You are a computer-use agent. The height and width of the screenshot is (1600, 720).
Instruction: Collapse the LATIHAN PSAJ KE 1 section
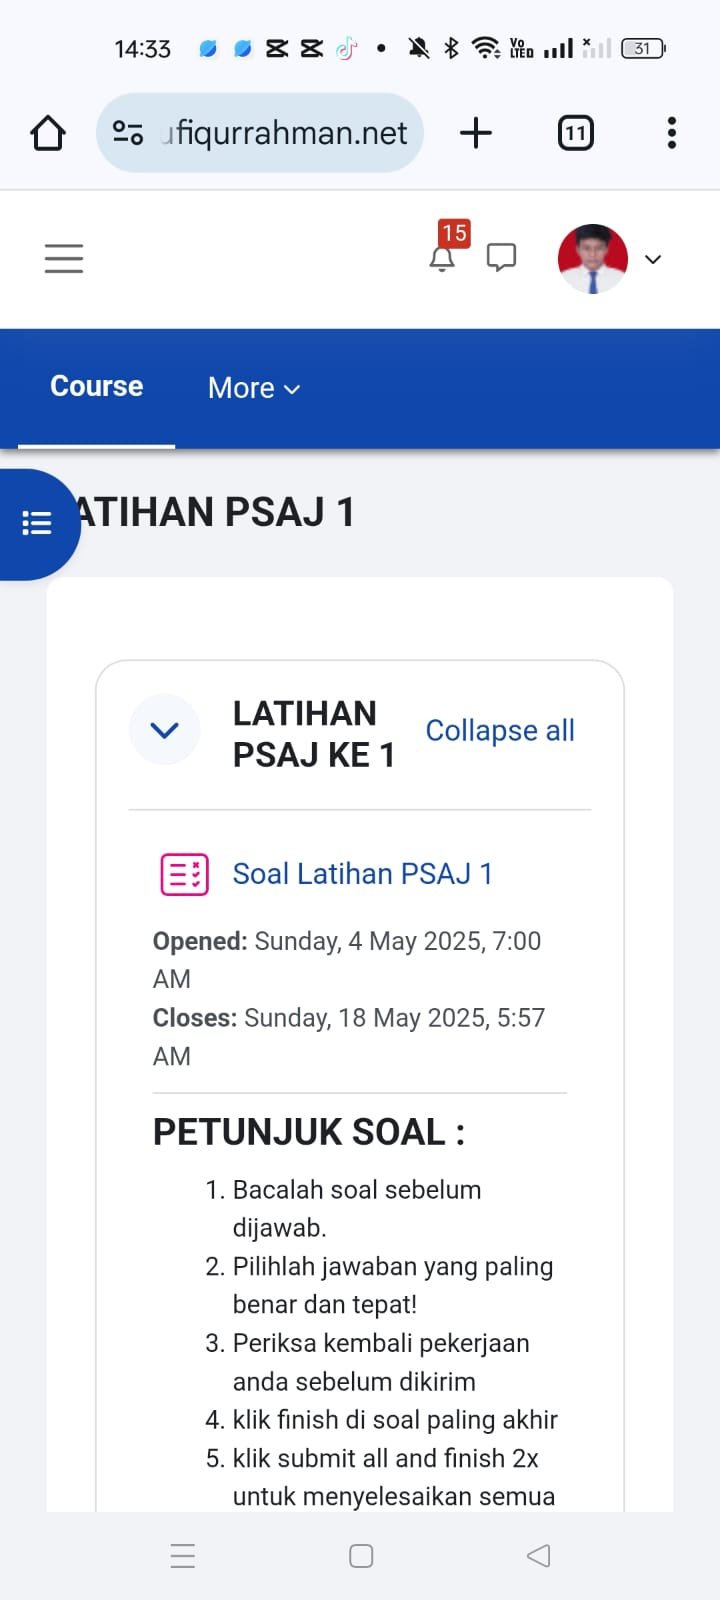(x=165, y=730)
